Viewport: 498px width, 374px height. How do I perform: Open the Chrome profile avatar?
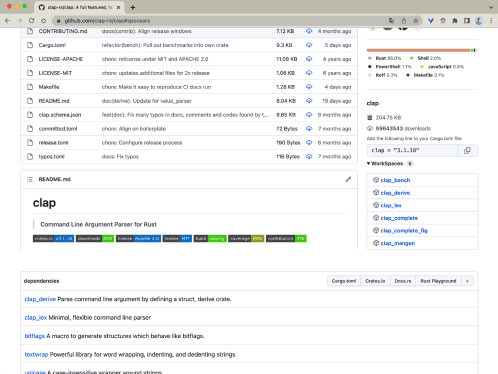[479, 21]
